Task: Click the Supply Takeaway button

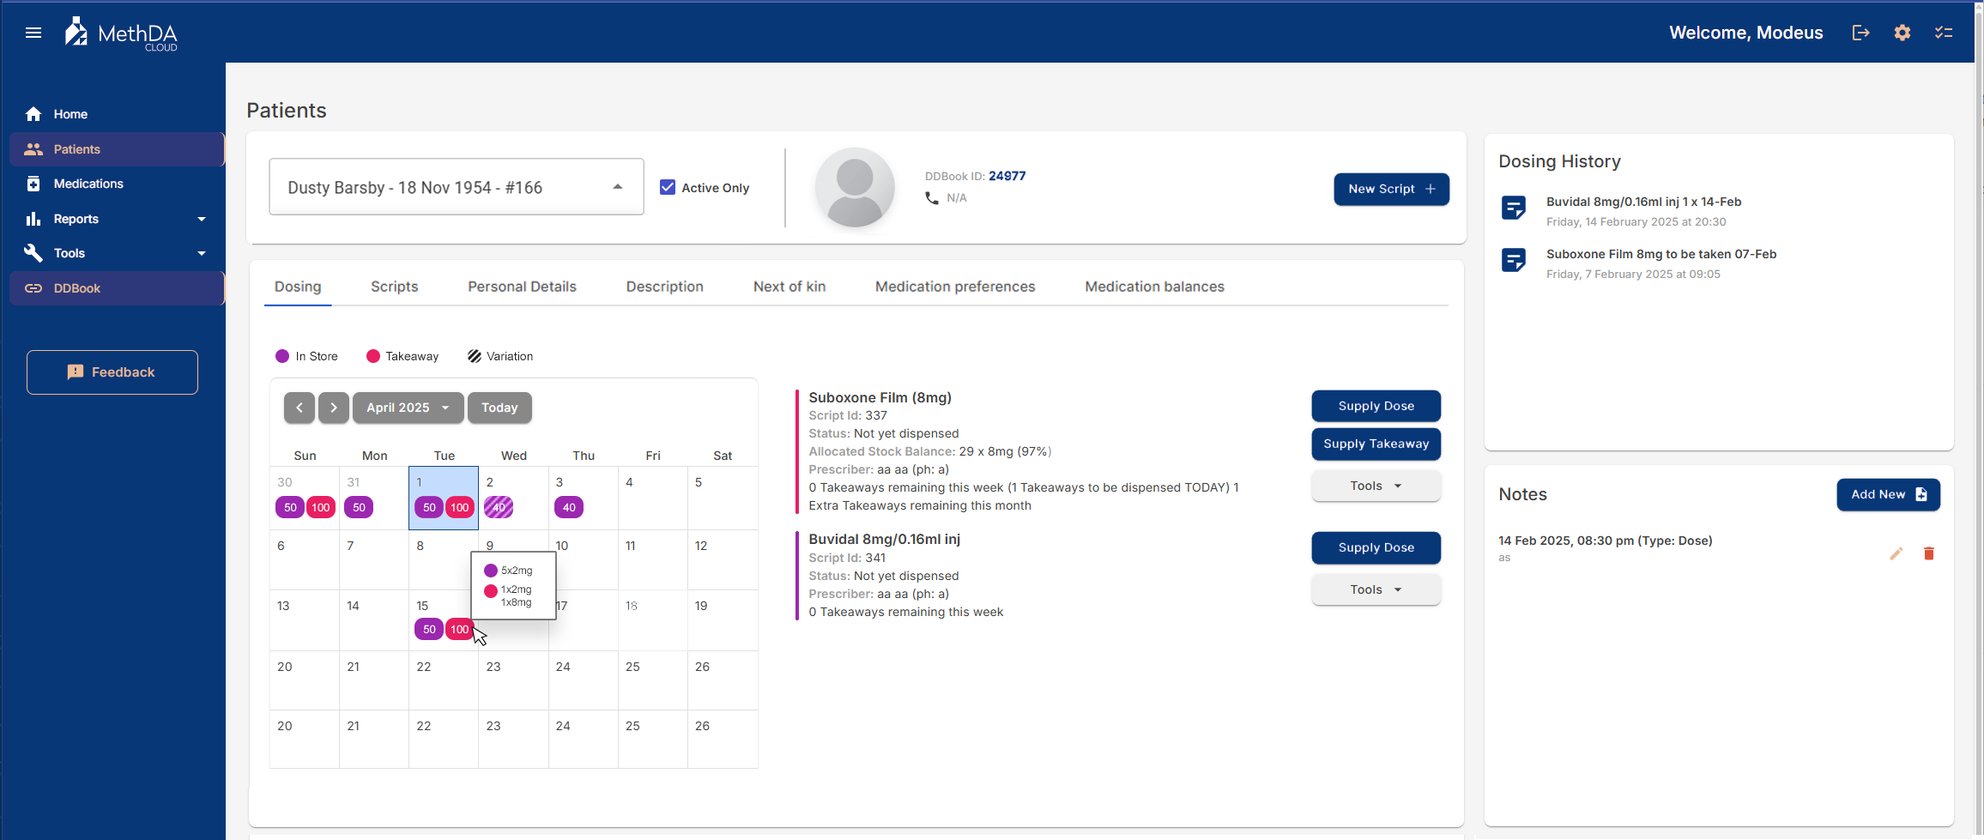Action: click(x=1375, y=444)
